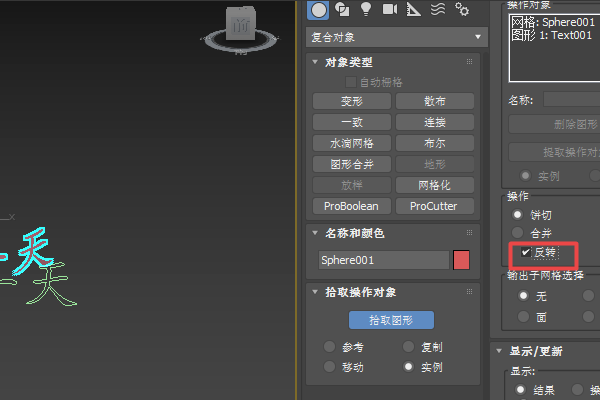
Task: Click the 一致 object type button
Action: (352, 122)
